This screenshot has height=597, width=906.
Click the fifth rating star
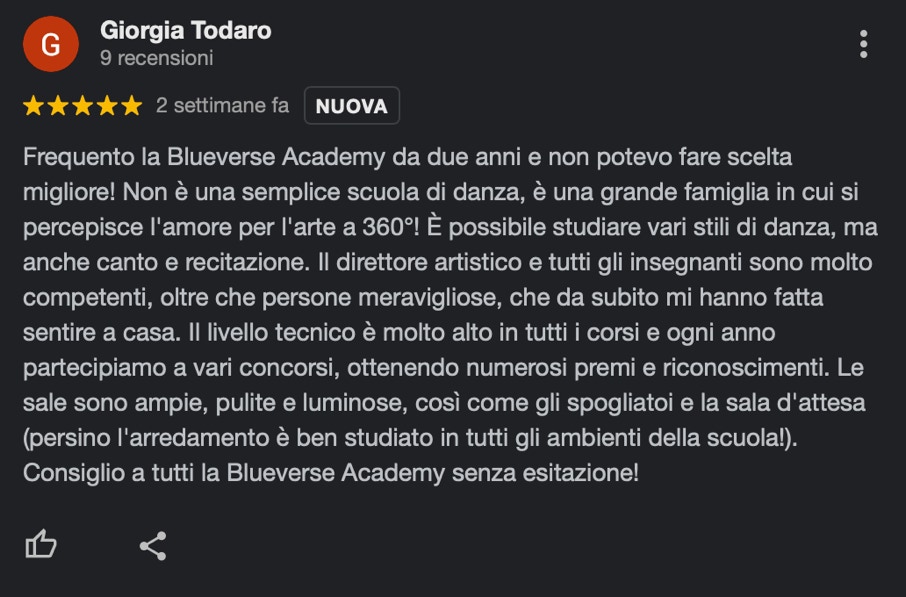click(x=131, y=106)
